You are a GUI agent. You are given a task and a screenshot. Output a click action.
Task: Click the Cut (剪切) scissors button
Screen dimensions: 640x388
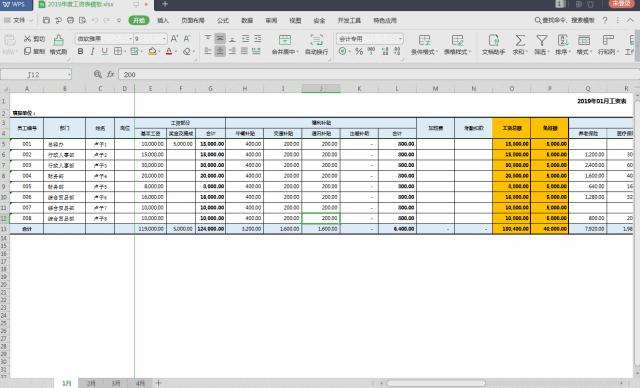[x=34, y=39]
